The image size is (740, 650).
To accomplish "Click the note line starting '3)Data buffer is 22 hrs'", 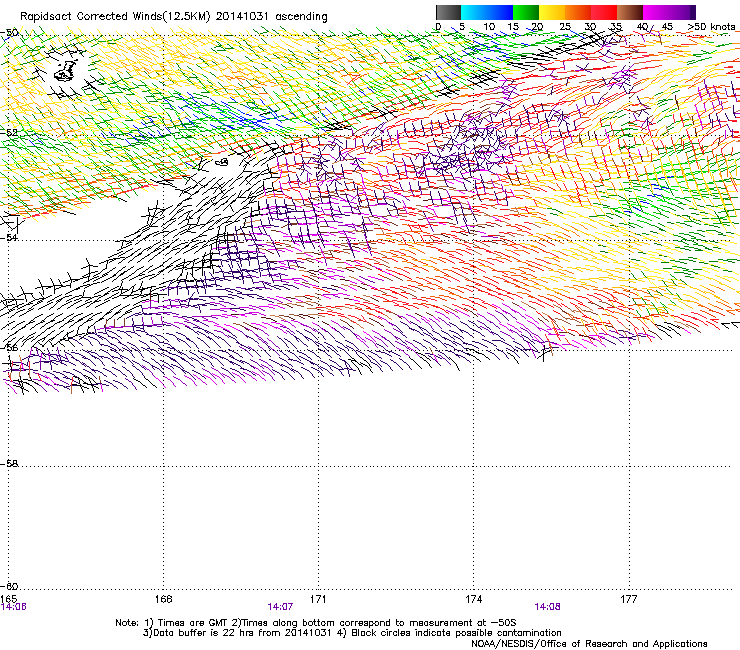I will coord(352,633).
